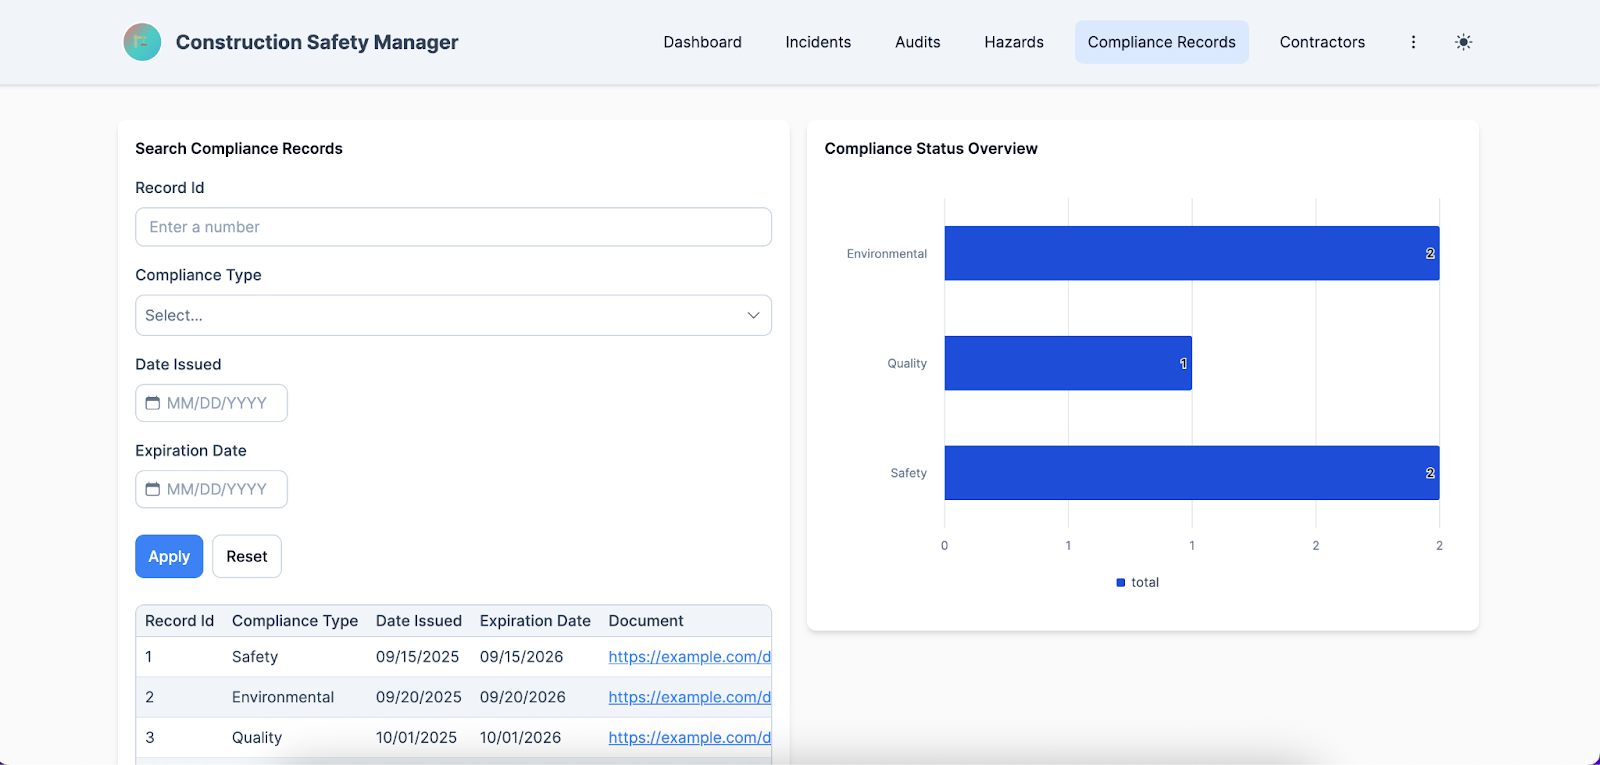Click the Construction Safety Manager logo icon
The width and height of the screenshot is (1600, 765).
click(142, 42)
